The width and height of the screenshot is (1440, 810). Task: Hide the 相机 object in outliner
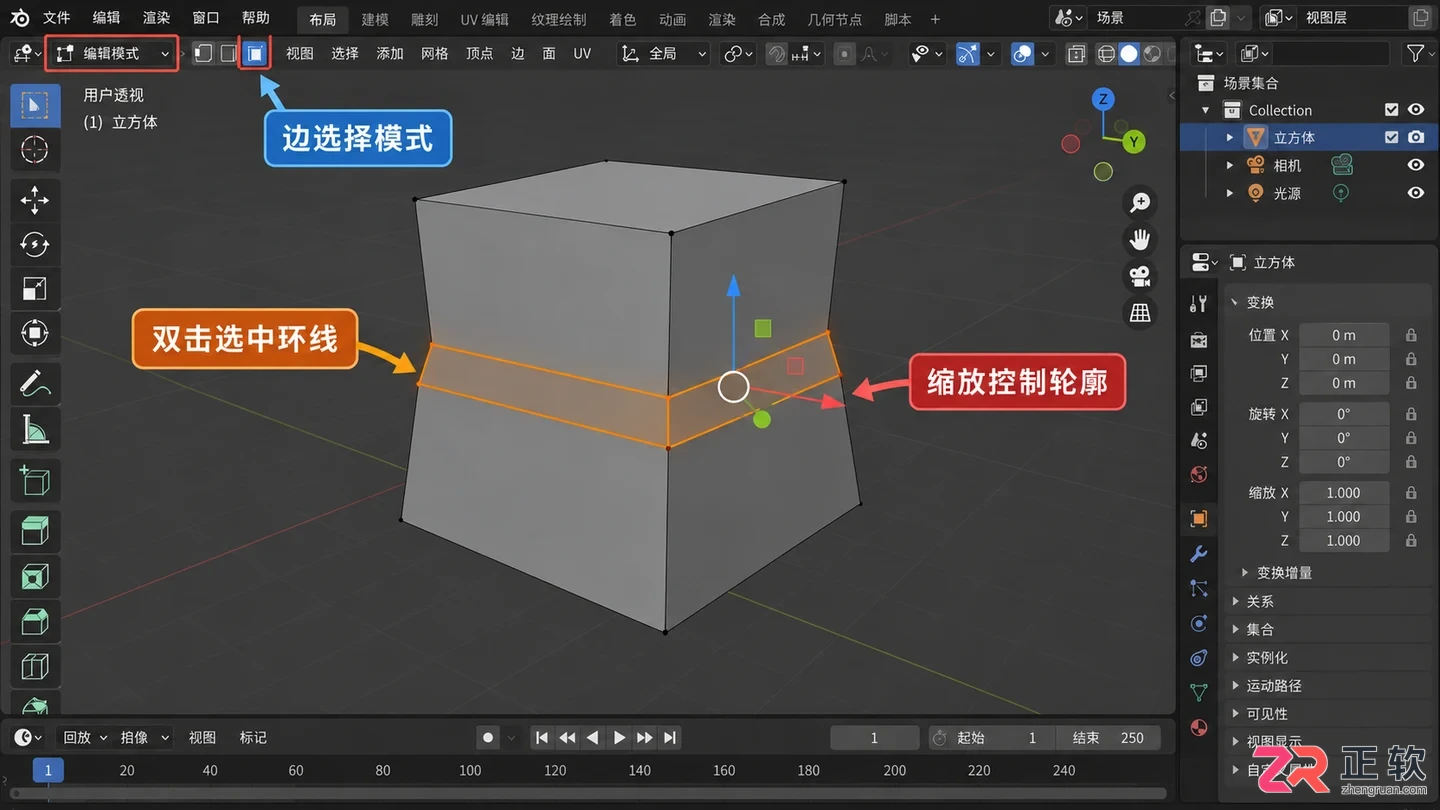click(x=1416, y=165)
